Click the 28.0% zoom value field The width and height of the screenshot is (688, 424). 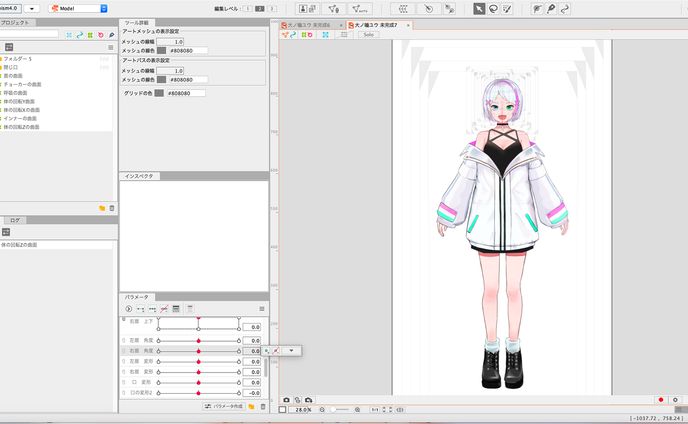(300, 410)
